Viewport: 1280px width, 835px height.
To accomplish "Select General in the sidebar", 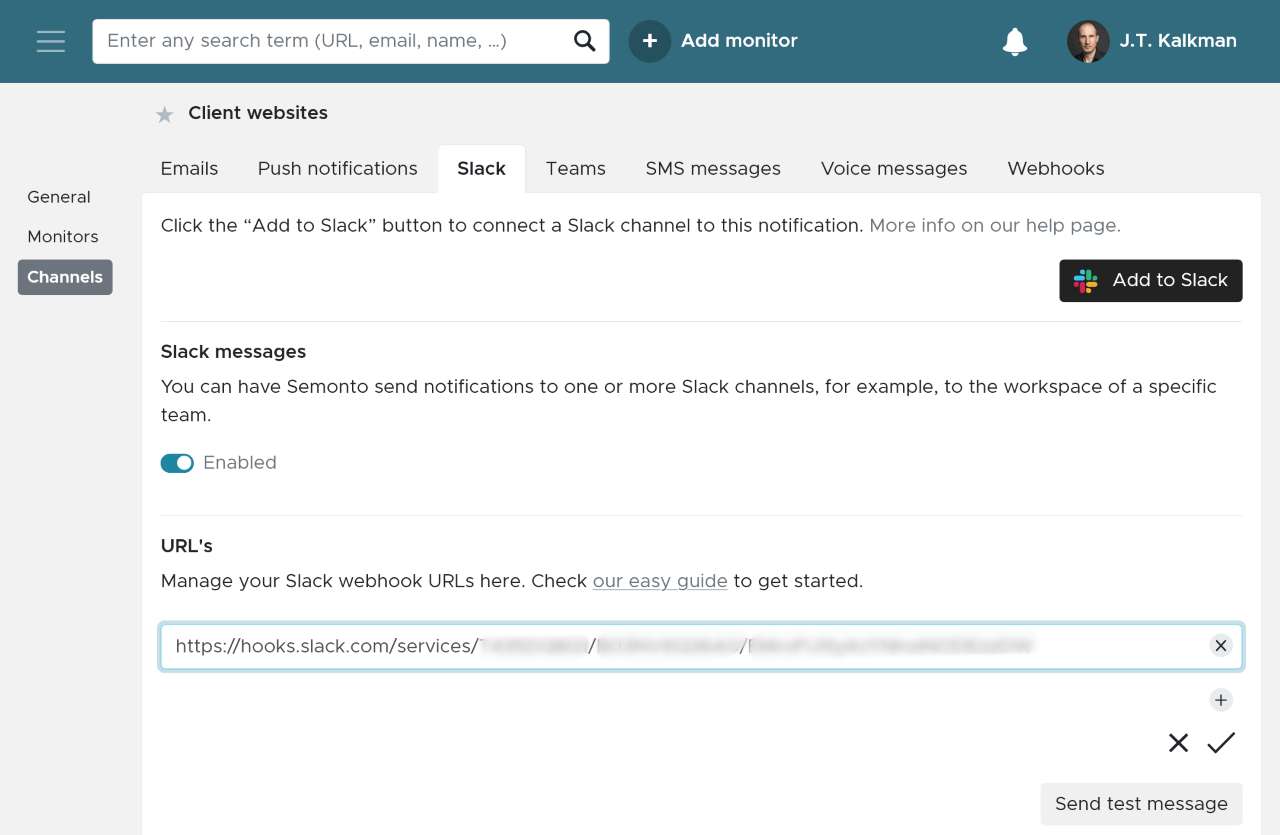I will [x=59, y=197].
